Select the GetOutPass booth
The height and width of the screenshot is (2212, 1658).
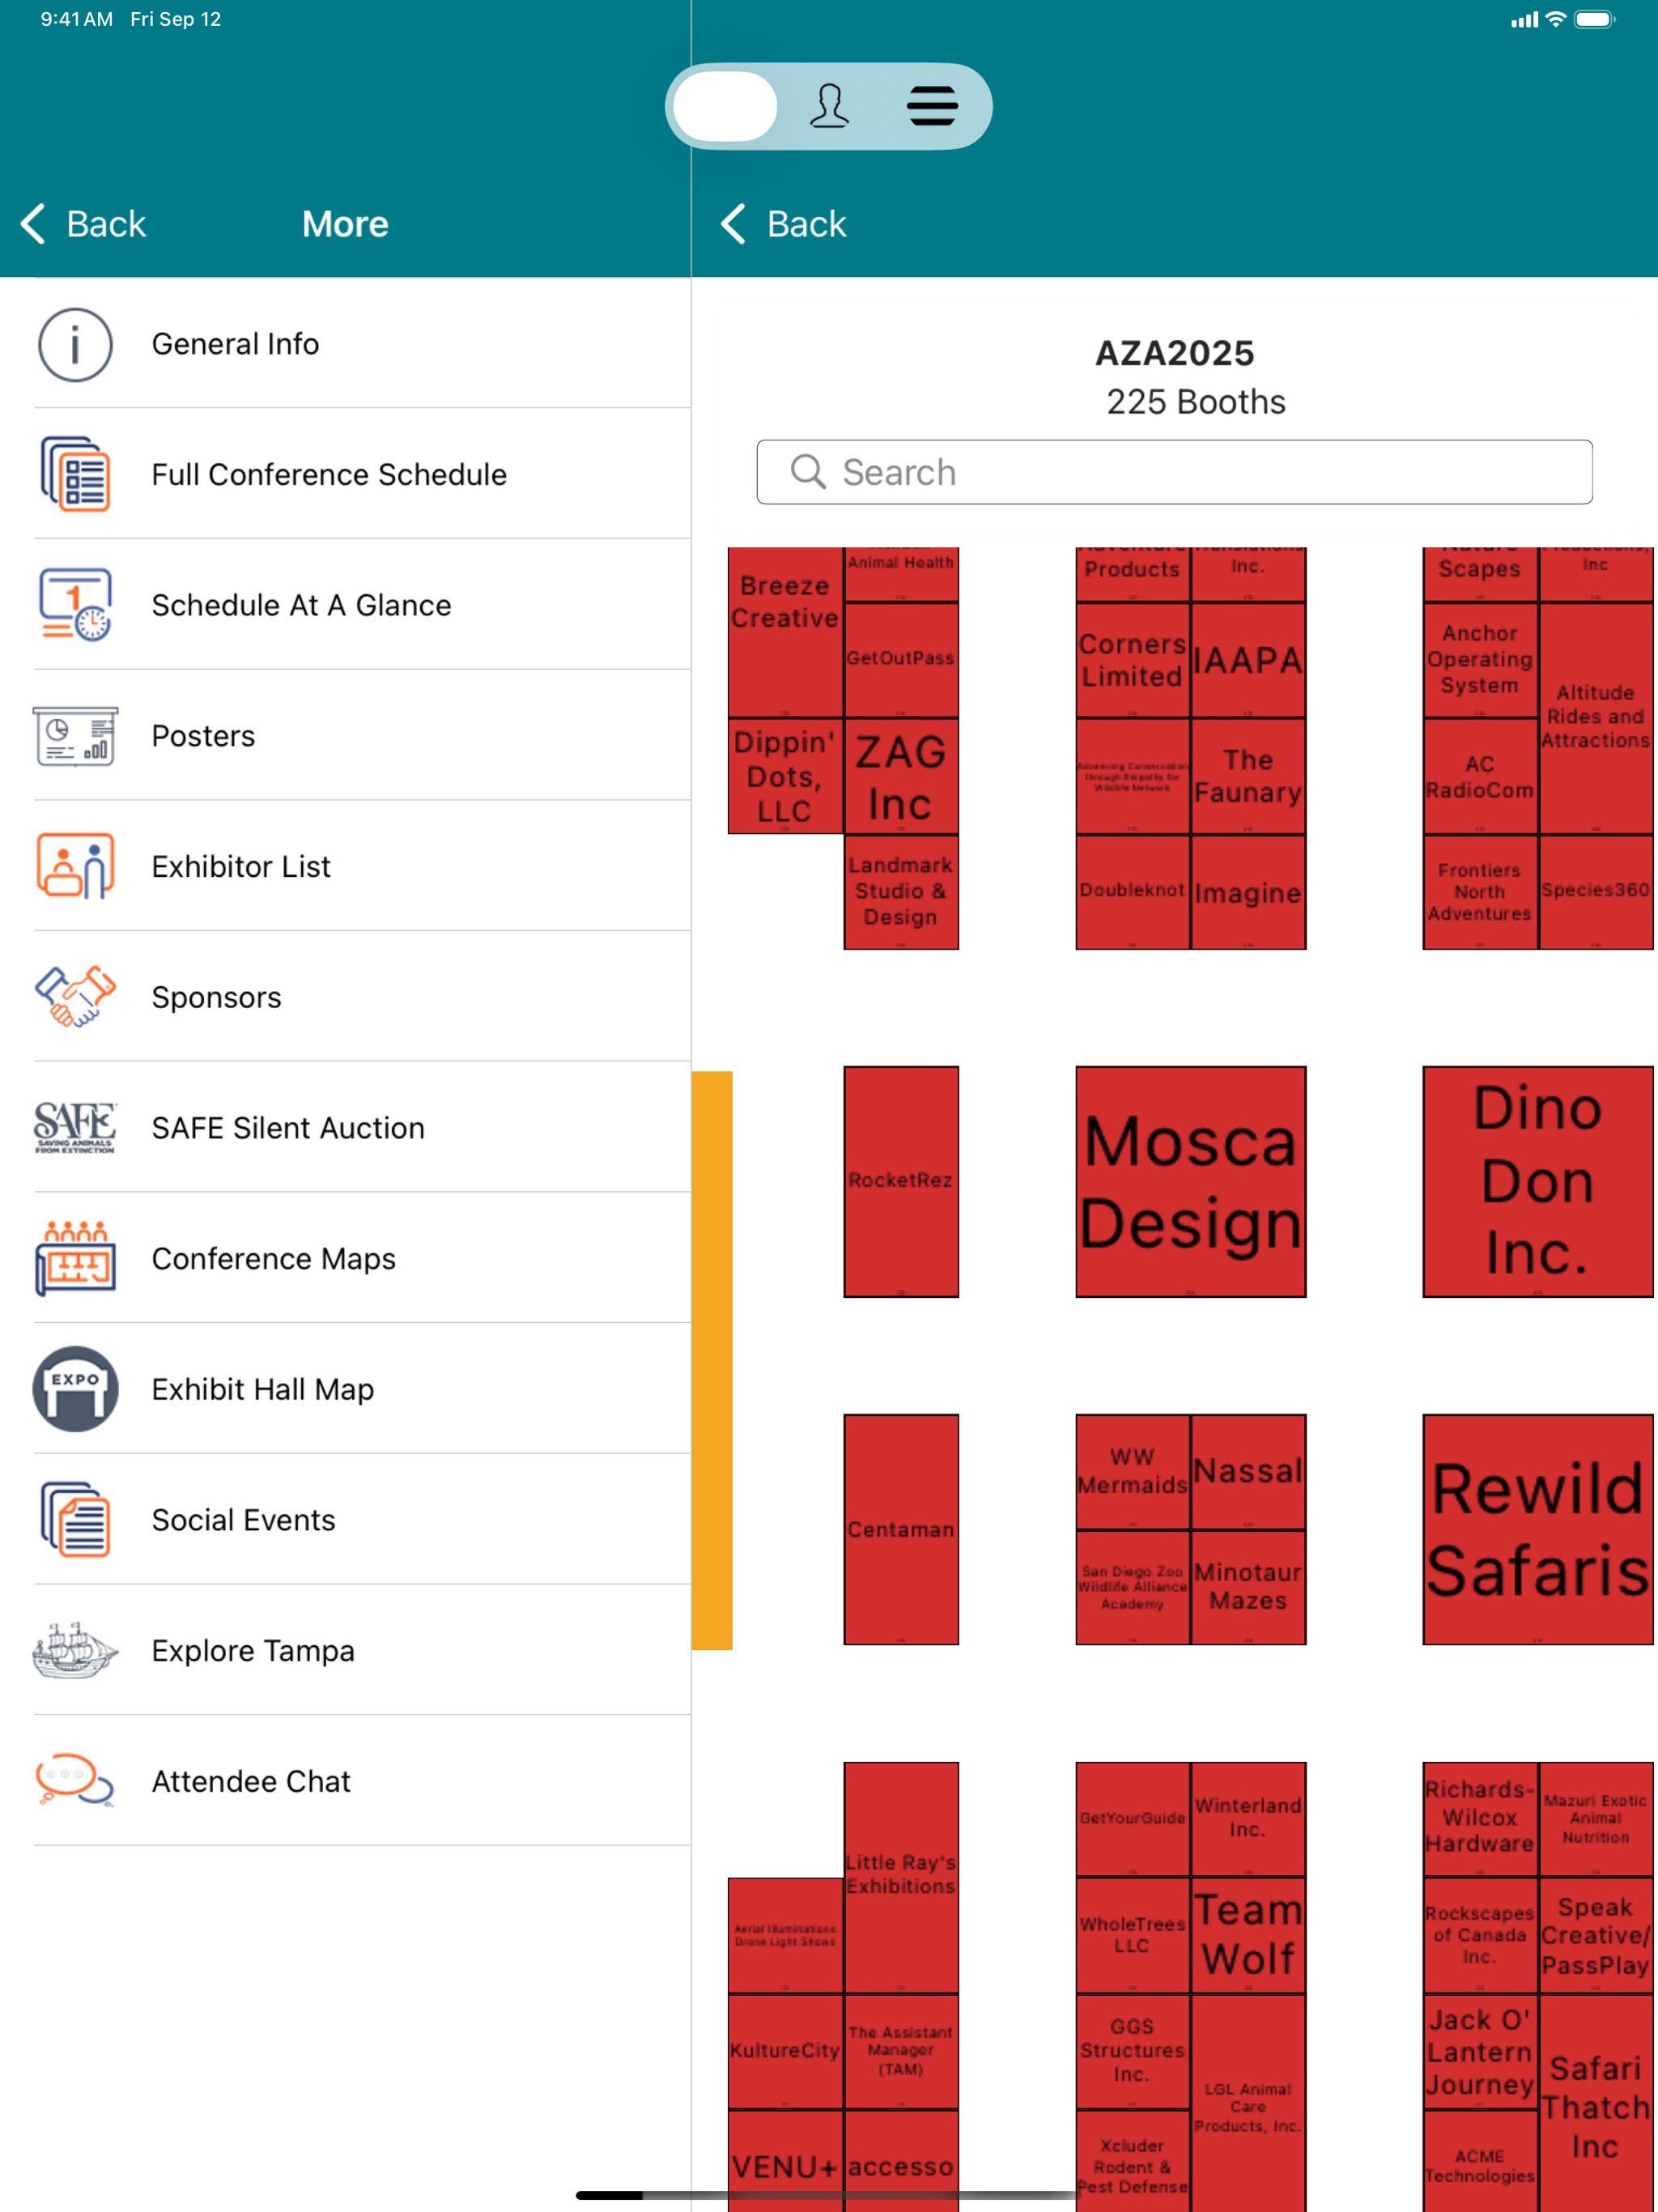coord(901,660)
